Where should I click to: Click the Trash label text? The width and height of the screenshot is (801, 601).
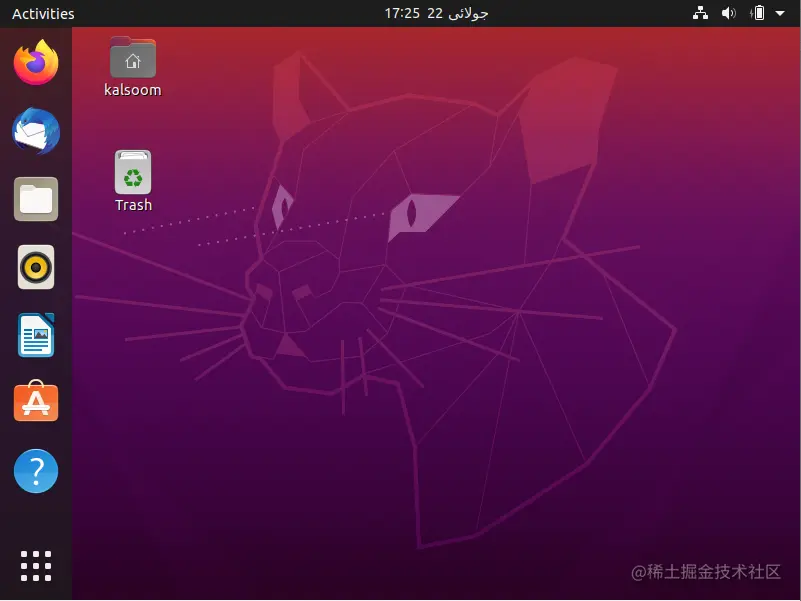click(133, 205)
